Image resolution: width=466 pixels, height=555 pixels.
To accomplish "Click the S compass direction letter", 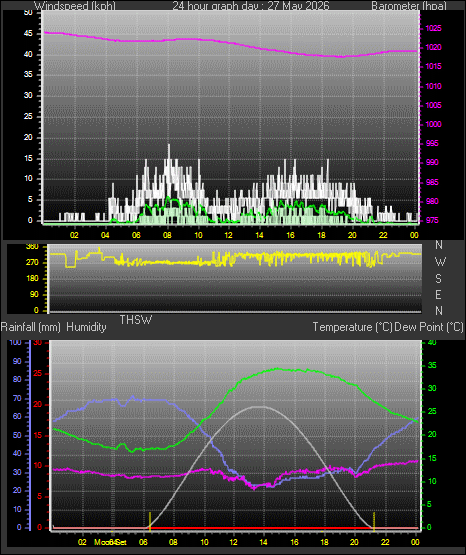I will coord(438,279).
